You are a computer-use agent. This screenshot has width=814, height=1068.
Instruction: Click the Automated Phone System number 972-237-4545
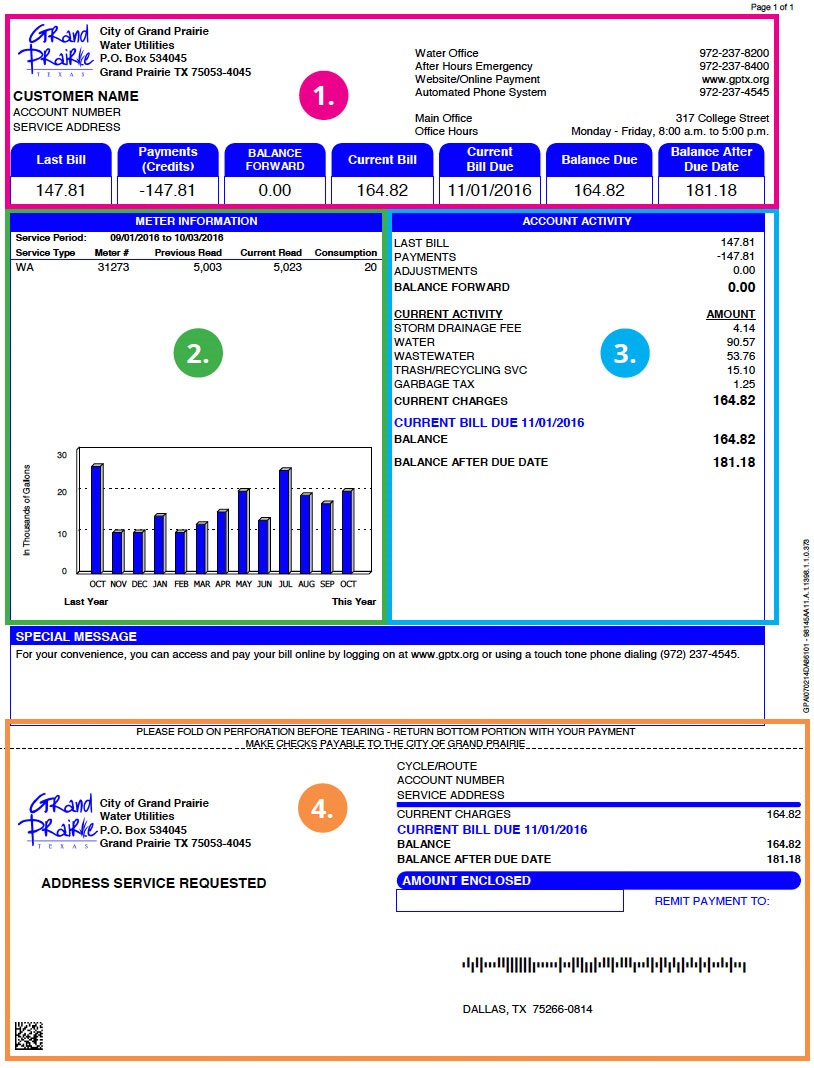pos(734,92)
